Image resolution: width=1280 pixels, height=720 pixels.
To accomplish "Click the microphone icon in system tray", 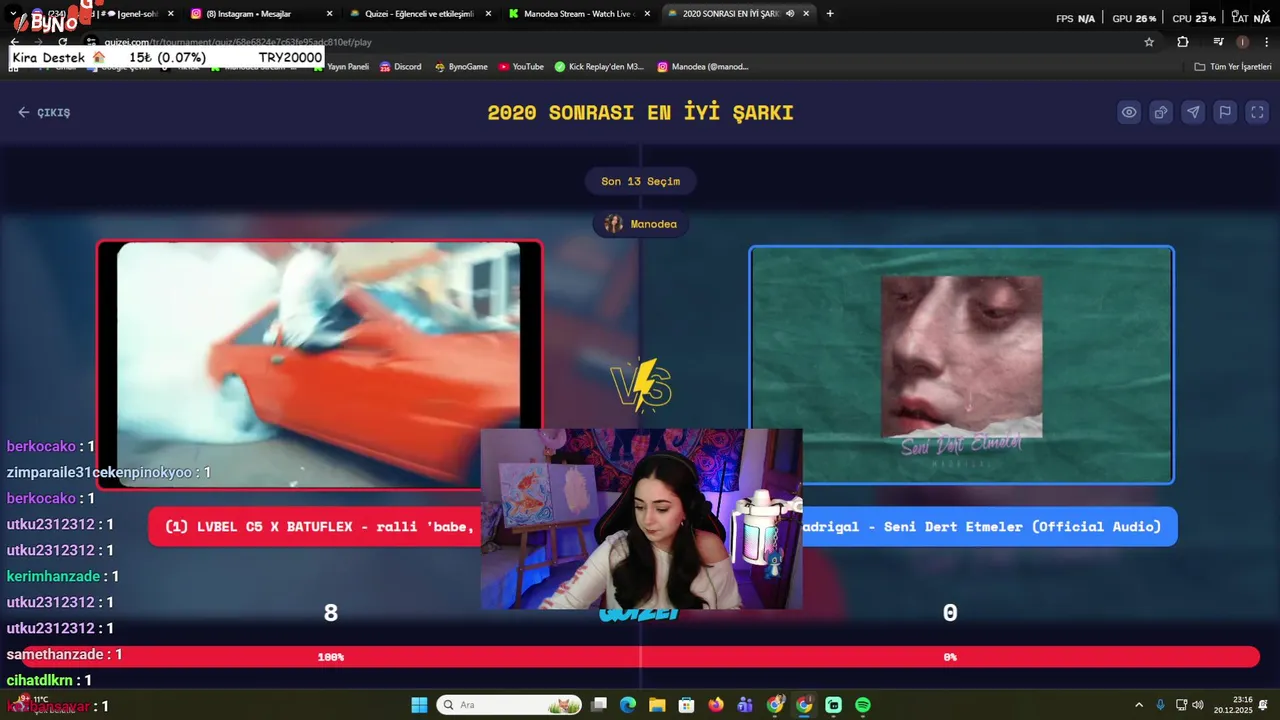I will pos(1160,705).
